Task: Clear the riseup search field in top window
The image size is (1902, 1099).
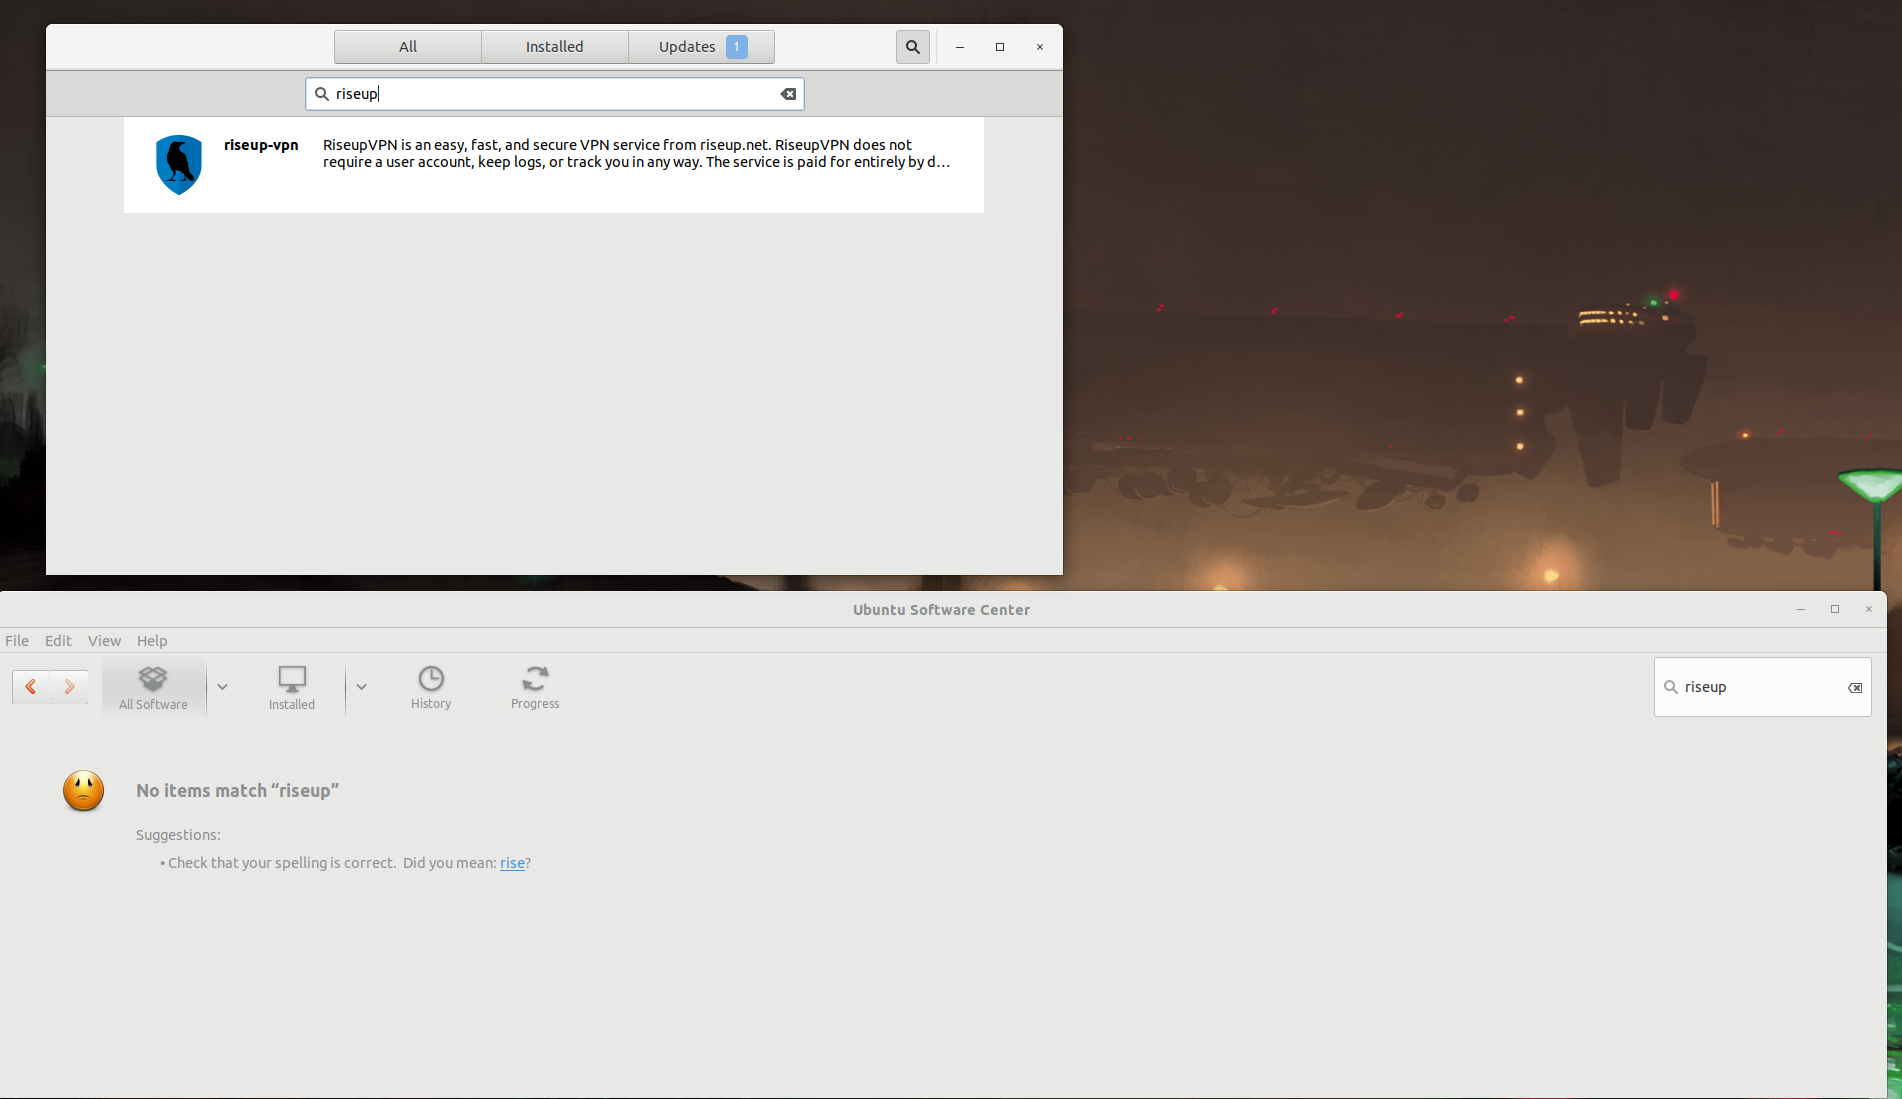Action: 788,94
